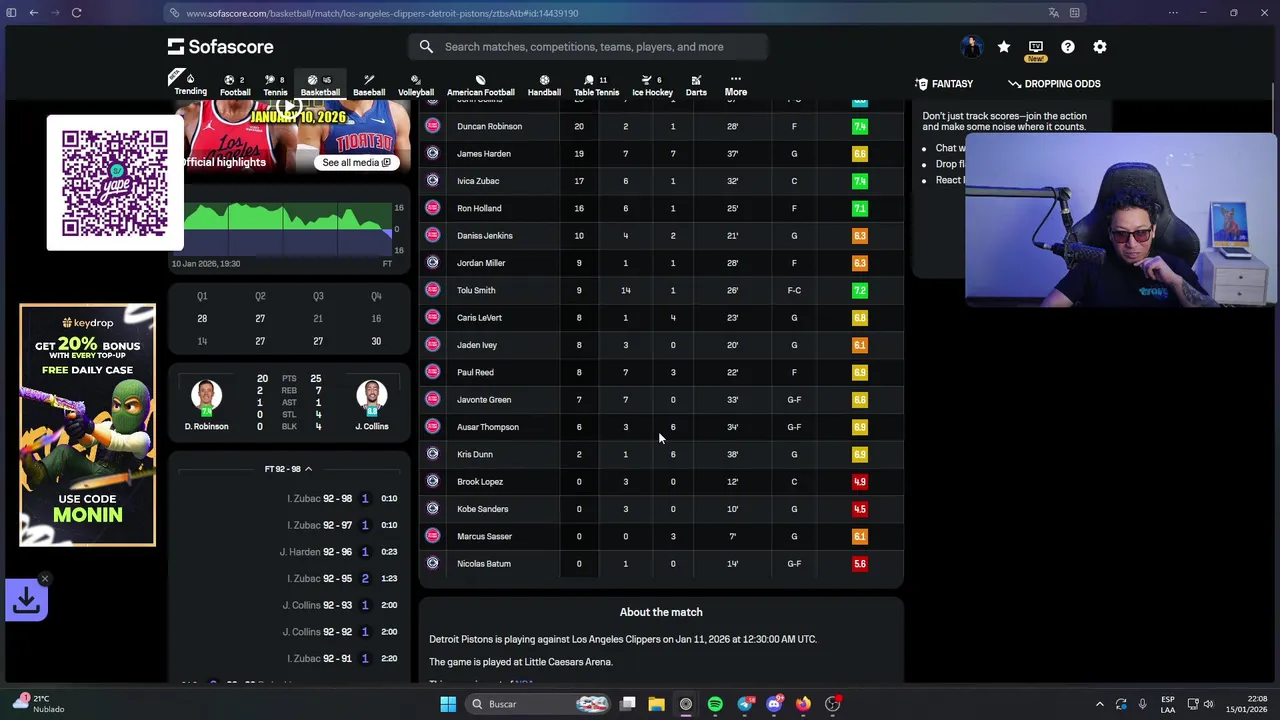Screen dimensions: 1280x720
Task: Select Paul Reed in the table
Action: point(661,372)
